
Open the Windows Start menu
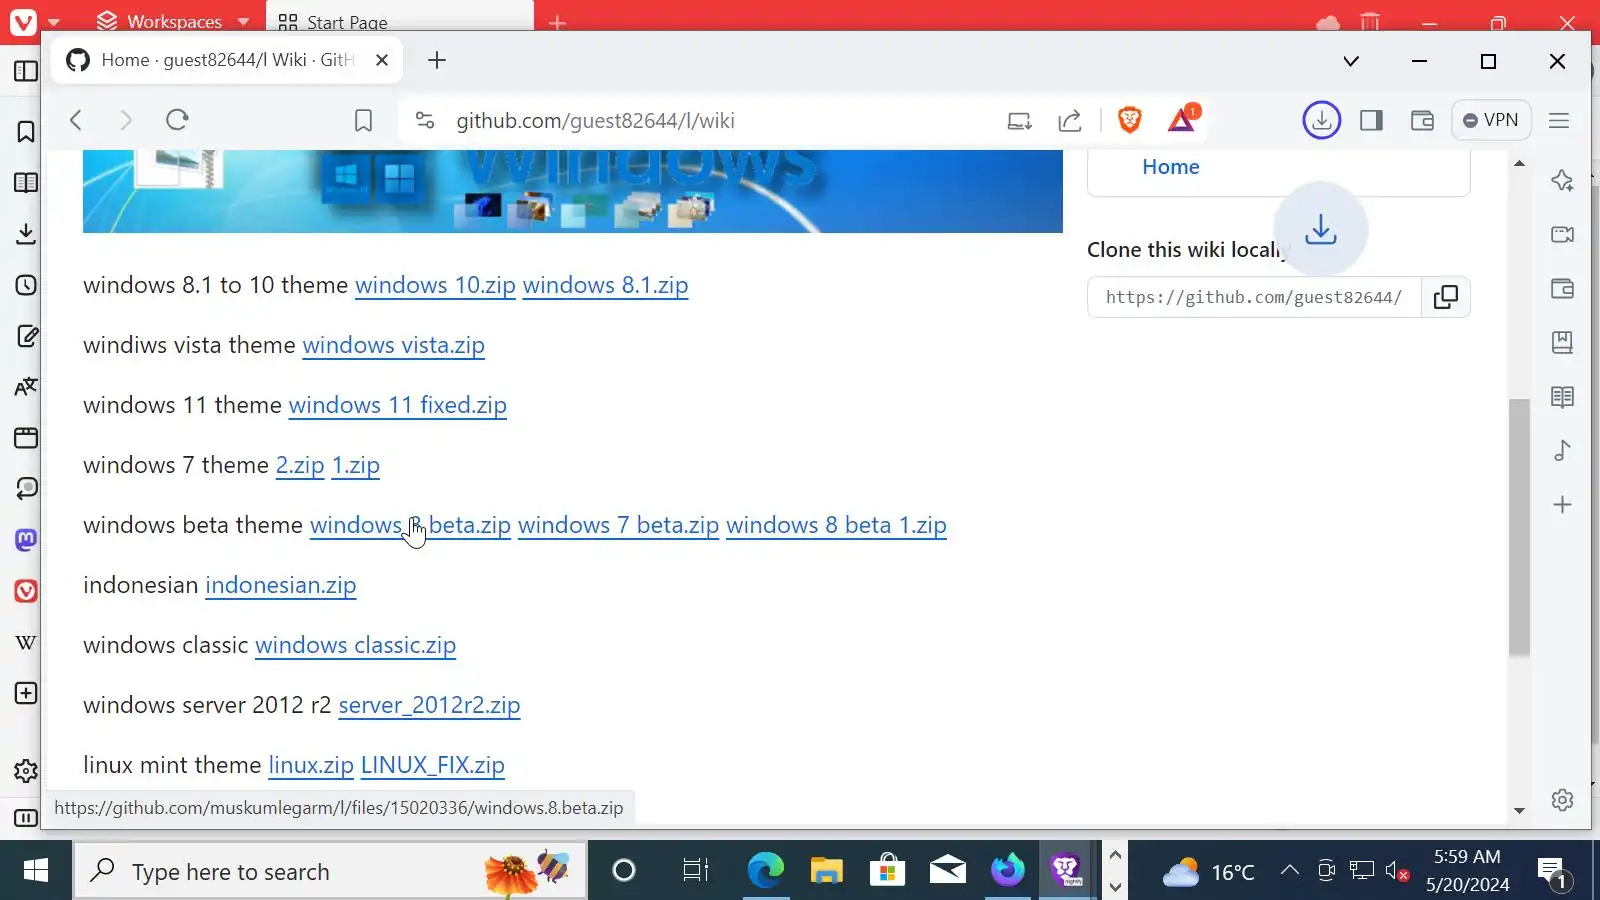[36, 871]
